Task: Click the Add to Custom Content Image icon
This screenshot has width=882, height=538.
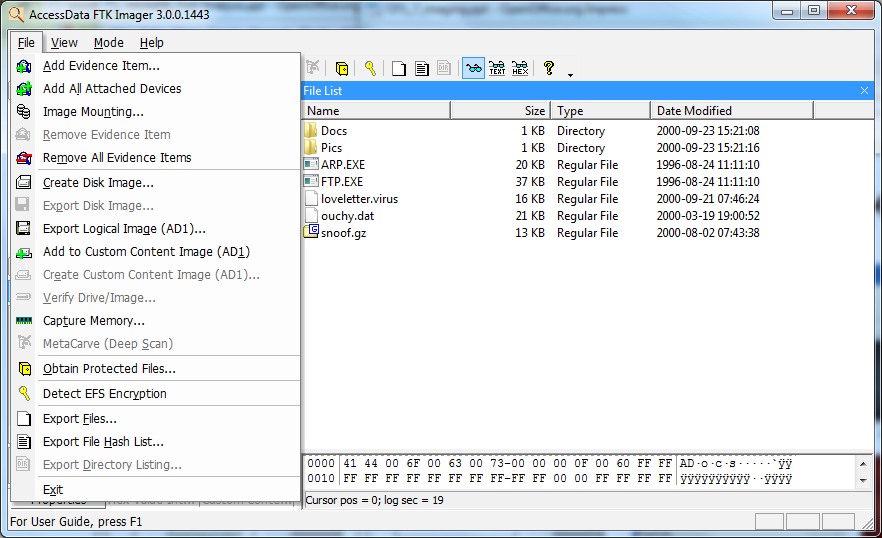Action: coord(24,252)
